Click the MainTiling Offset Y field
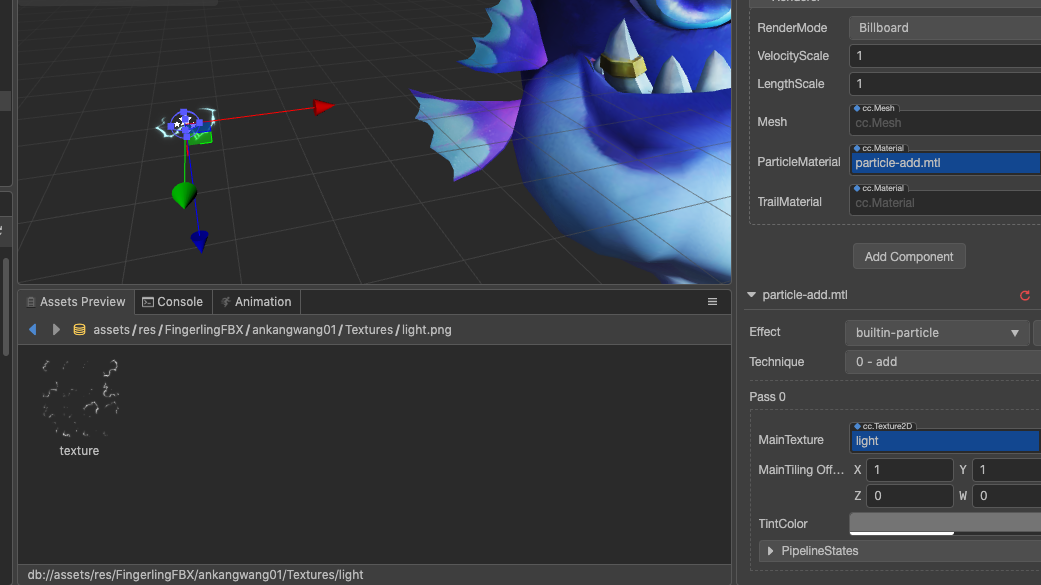 (x=1006, y=469)
